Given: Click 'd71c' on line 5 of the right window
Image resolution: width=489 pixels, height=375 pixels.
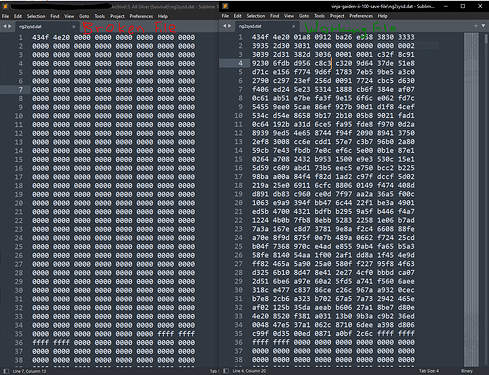Looking at the screenshot, I should click(x=260, y=72).
